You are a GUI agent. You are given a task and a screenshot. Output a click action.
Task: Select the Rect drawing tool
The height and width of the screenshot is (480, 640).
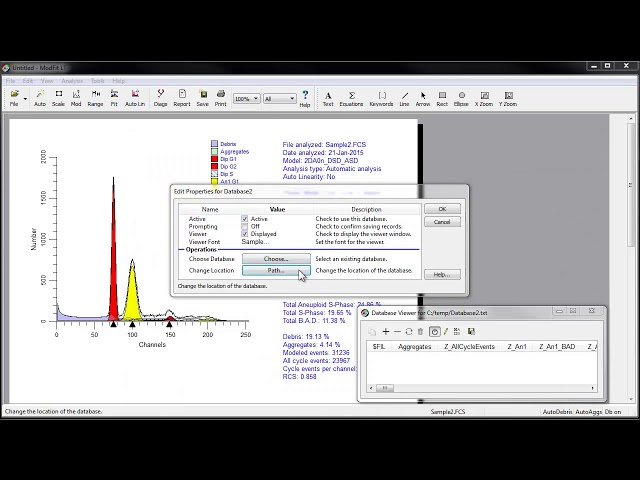click(442, 99)
